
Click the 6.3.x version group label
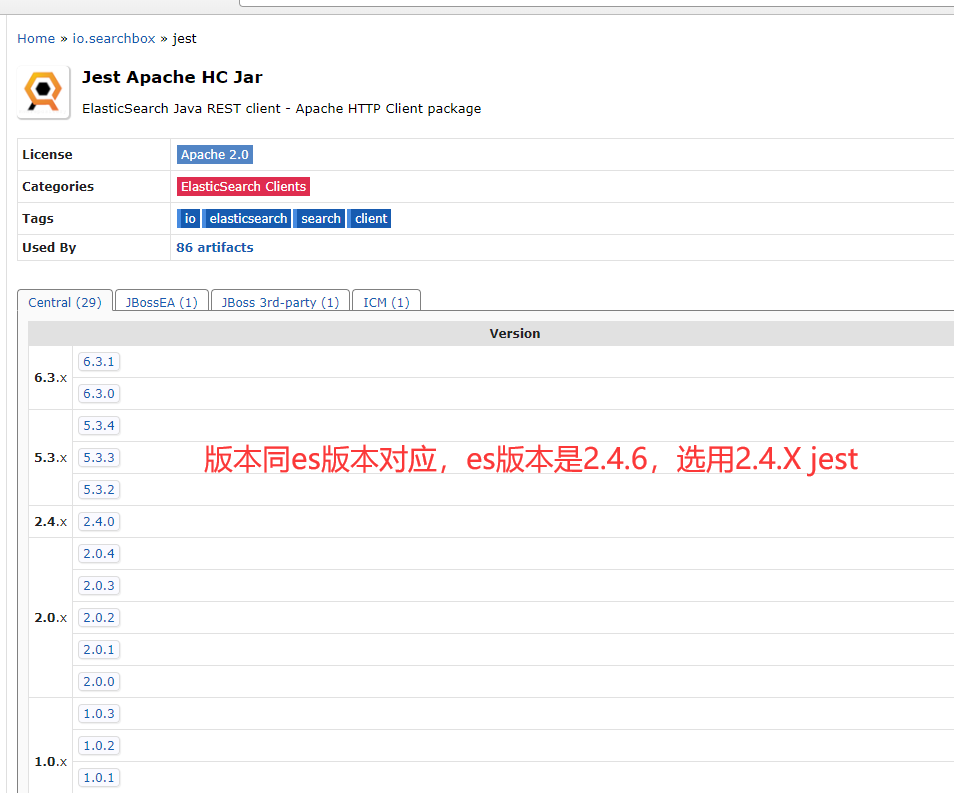point(50,377)
